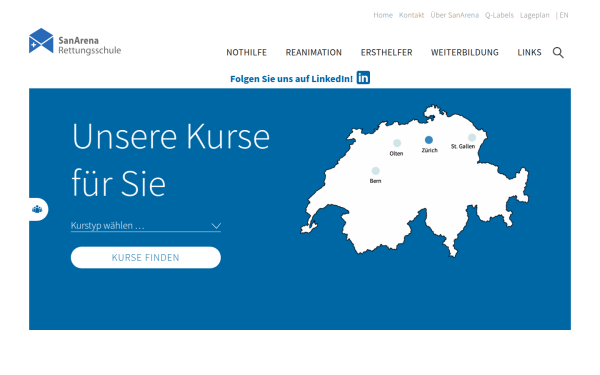600x375 pixels.
Task: Open the Über SanArena link
Action: tap(455, 15)
